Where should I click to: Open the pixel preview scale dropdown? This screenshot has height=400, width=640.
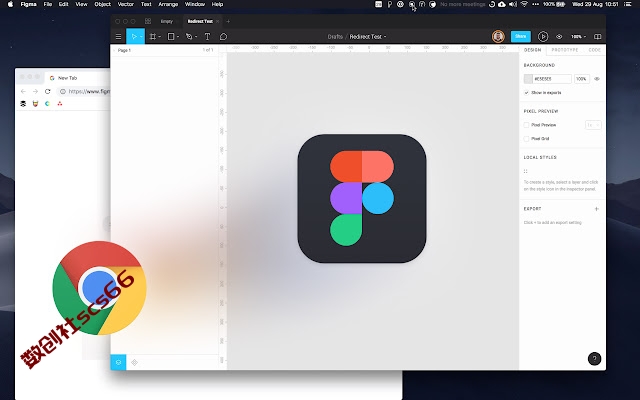pyautogui.click(x=593, y=125)
